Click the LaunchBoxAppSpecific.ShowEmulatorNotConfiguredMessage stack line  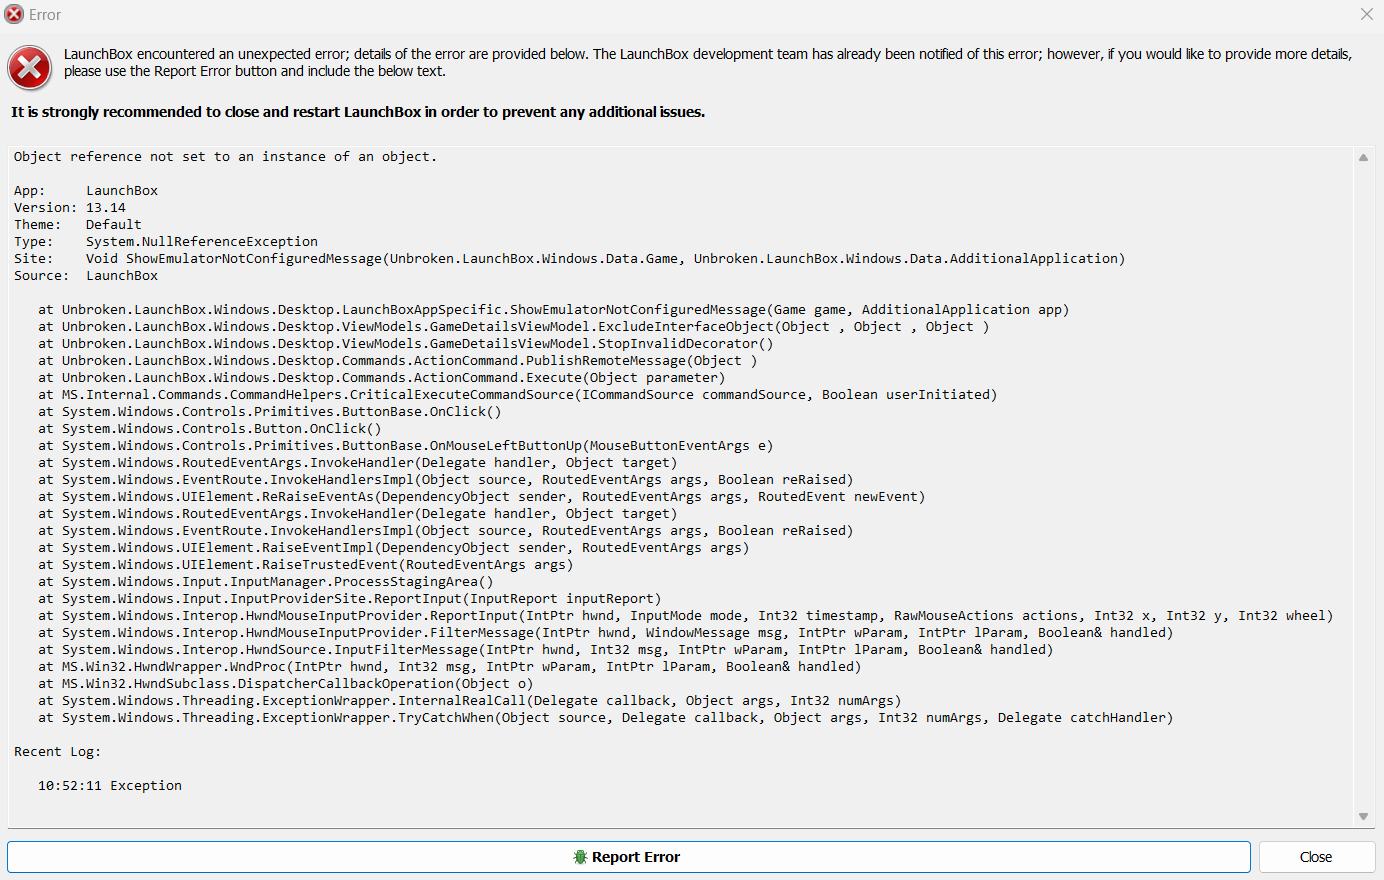click(554, 310)
